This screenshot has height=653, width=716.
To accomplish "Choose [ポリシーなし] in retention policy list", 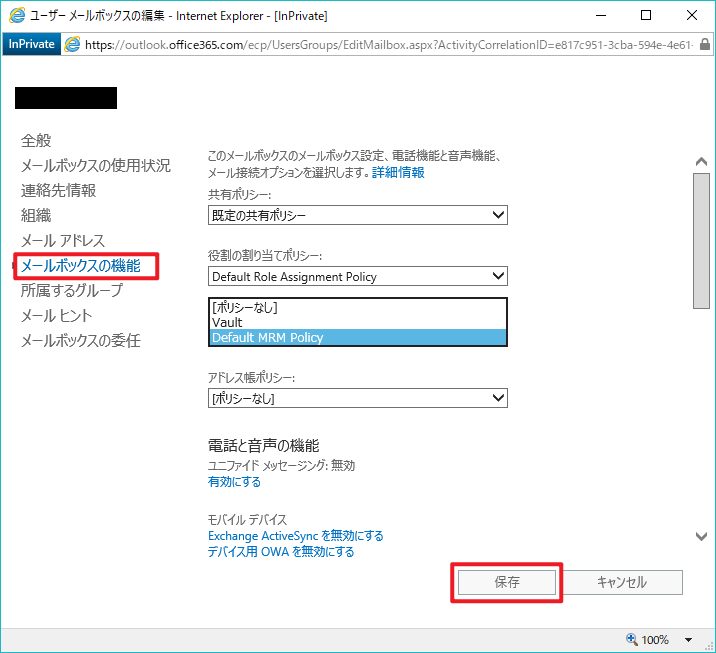I will click(358, 307).
